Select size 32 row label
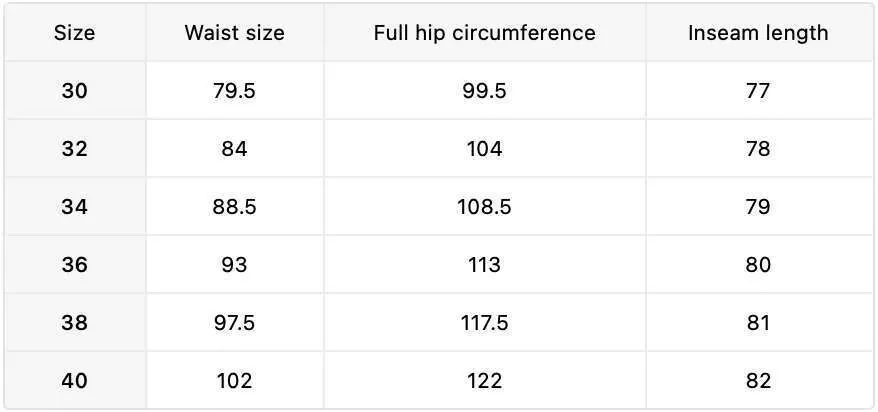This screenshot has height=412, width=878. [74, 149]
